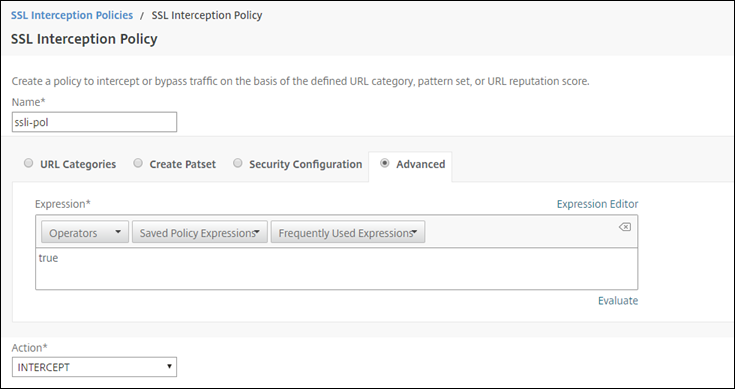
Task: Select the Create Patset radio button
Action: [138, 163]
